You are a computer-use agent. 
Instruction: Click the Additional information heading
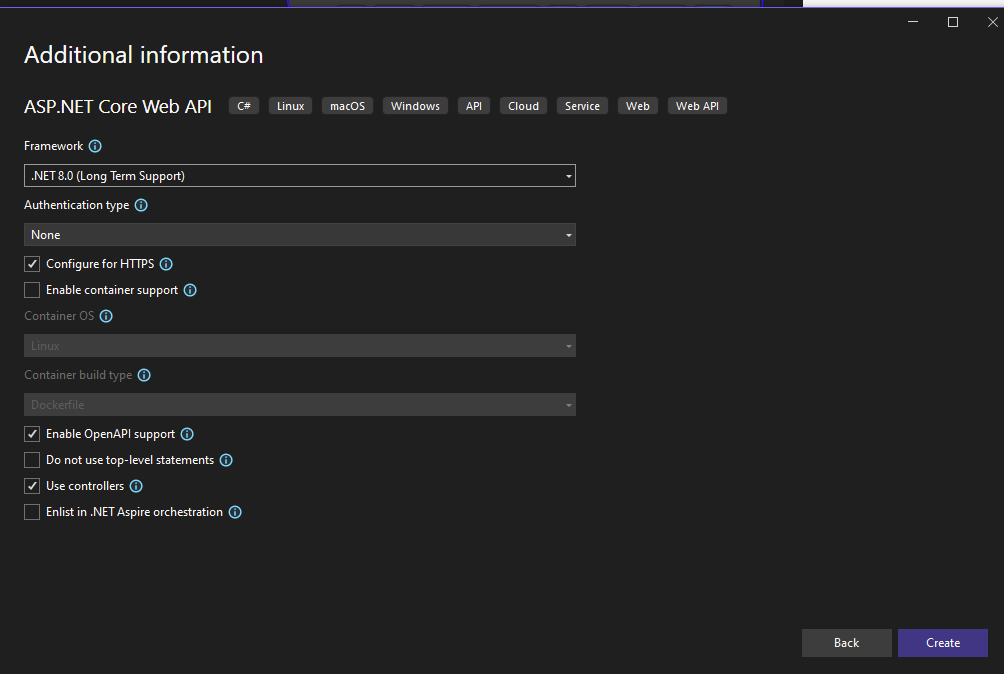143,55
